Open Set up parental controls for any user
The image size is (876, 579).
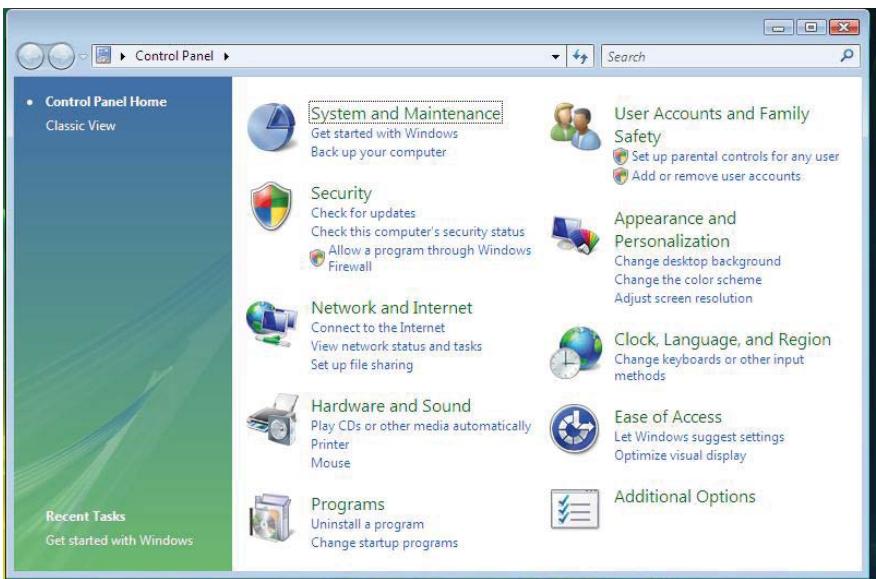(735, 156)
